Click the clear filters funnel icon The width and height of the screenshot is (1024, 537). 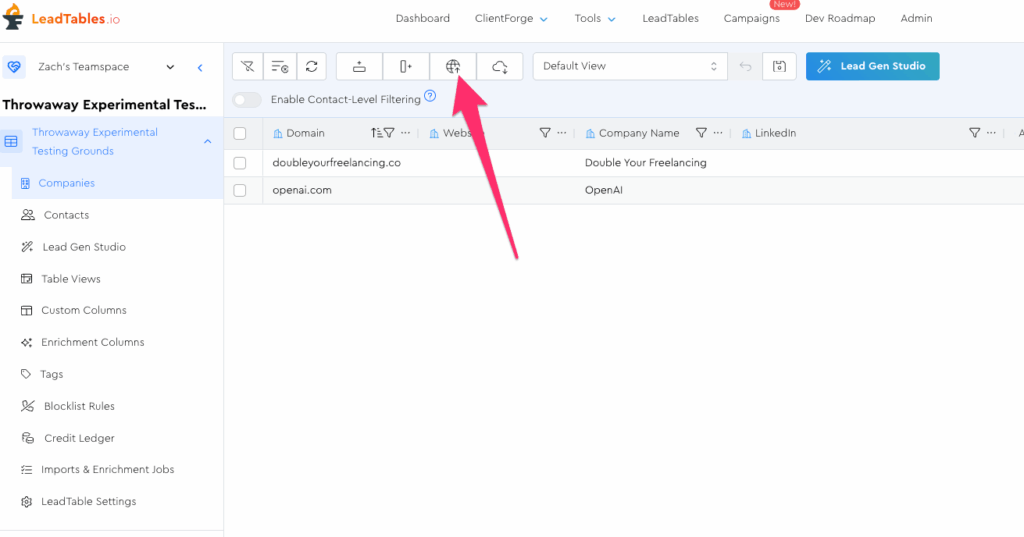(248, 67)
